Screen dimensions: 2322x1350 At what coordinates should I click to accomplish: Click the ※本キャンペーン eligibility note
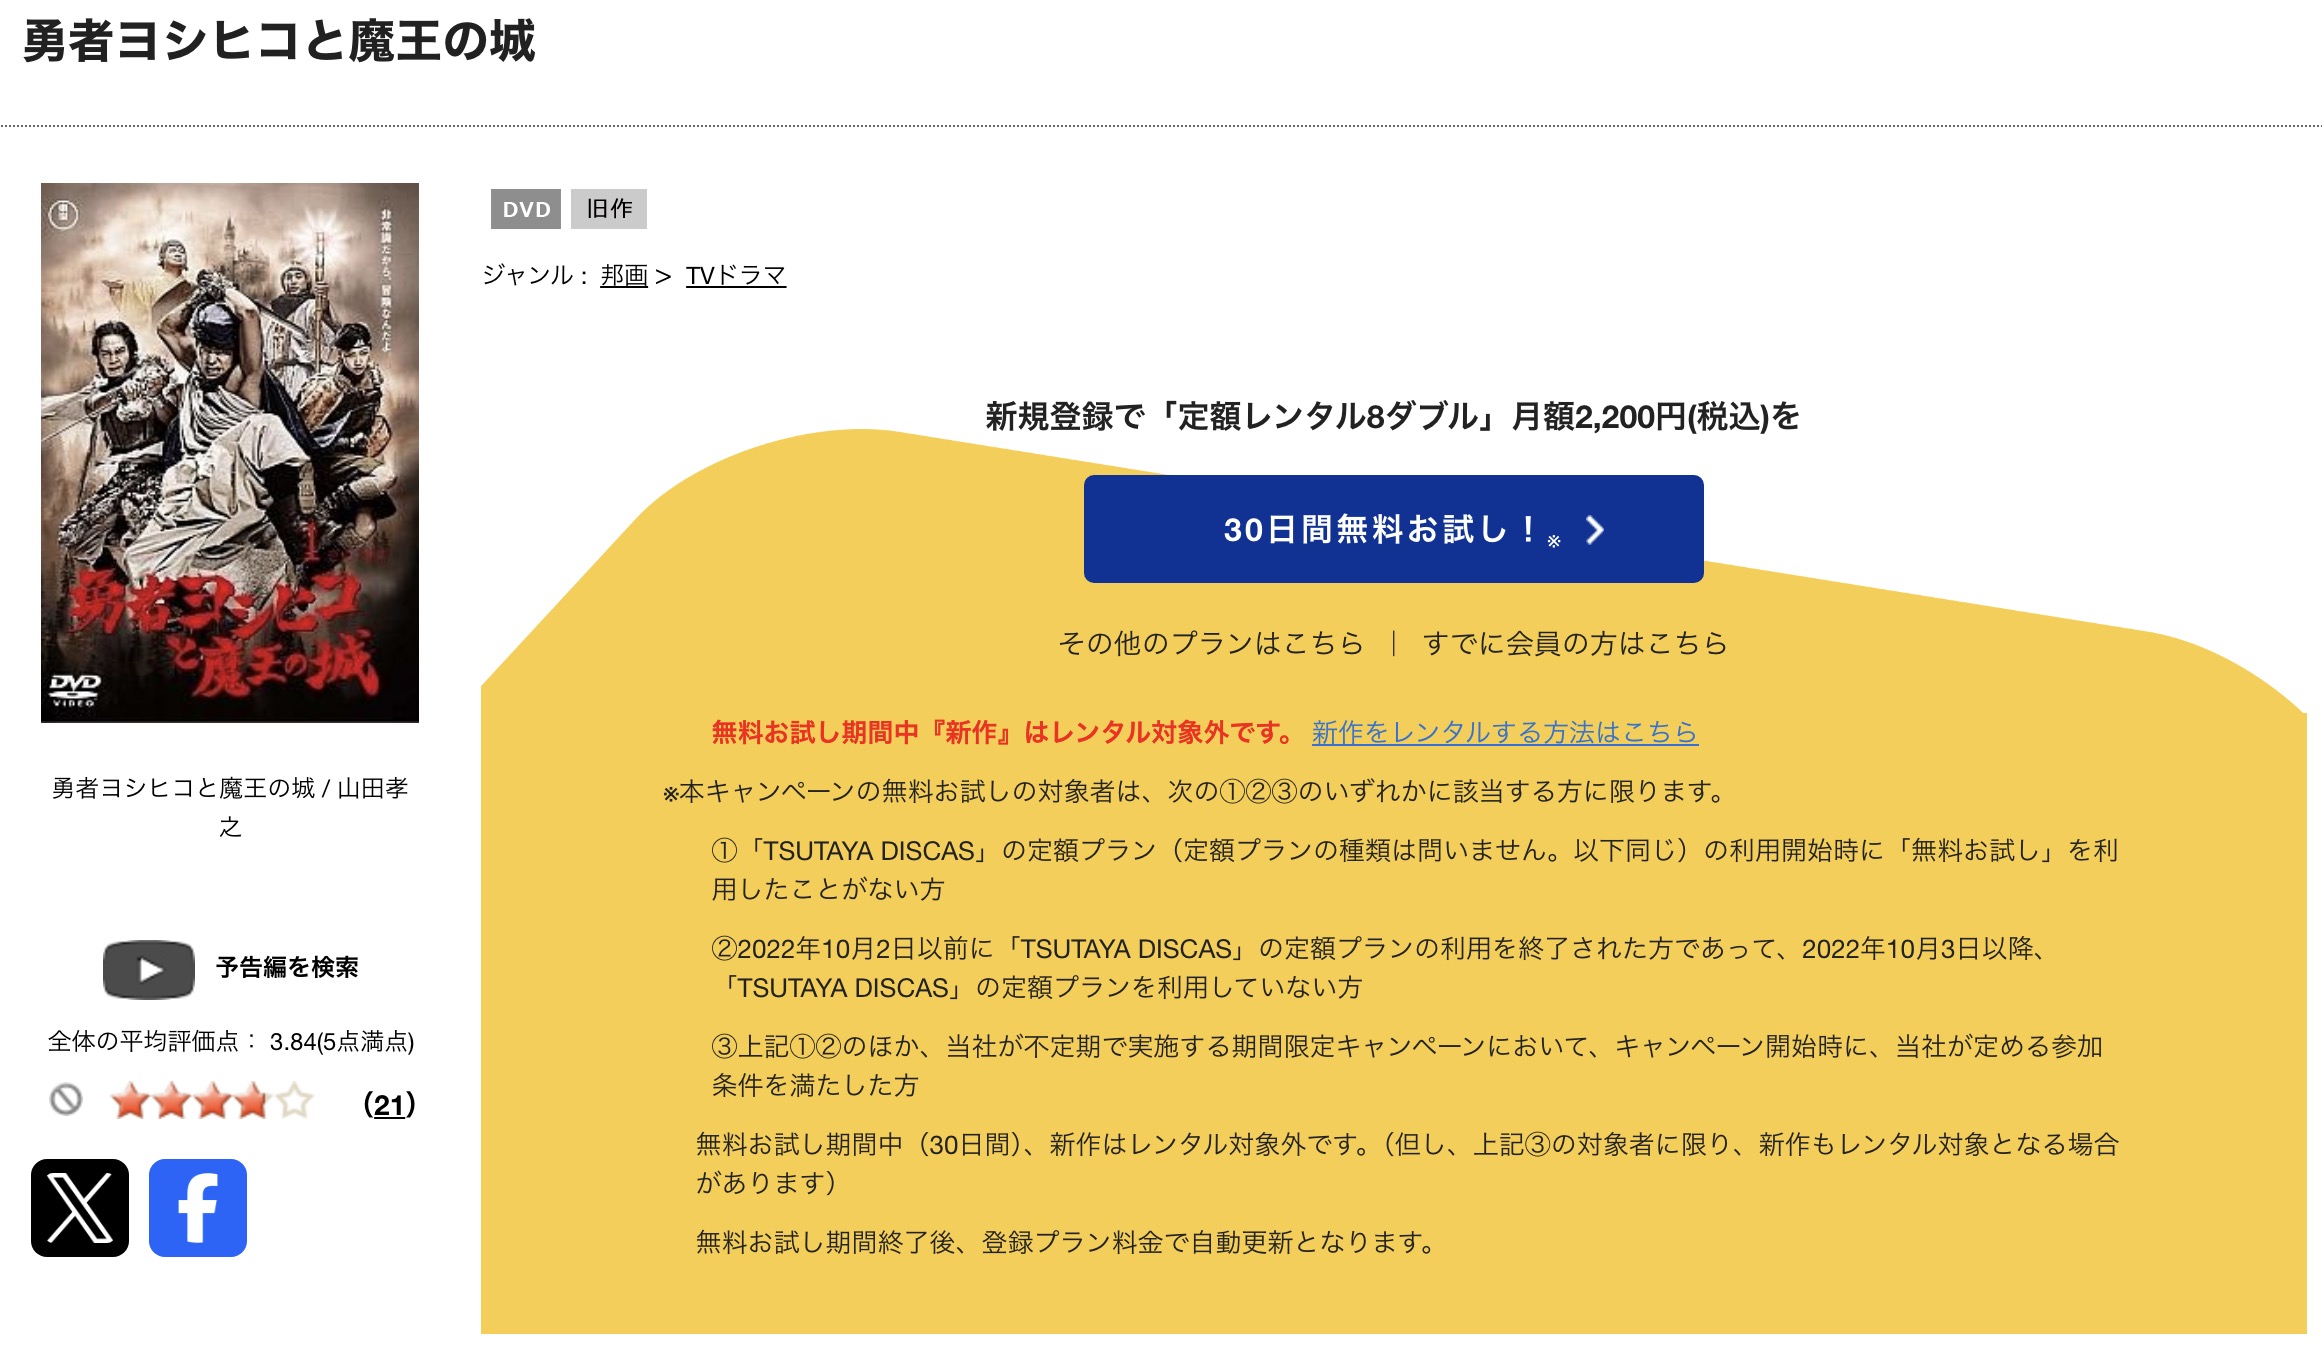click(1195, 792)
